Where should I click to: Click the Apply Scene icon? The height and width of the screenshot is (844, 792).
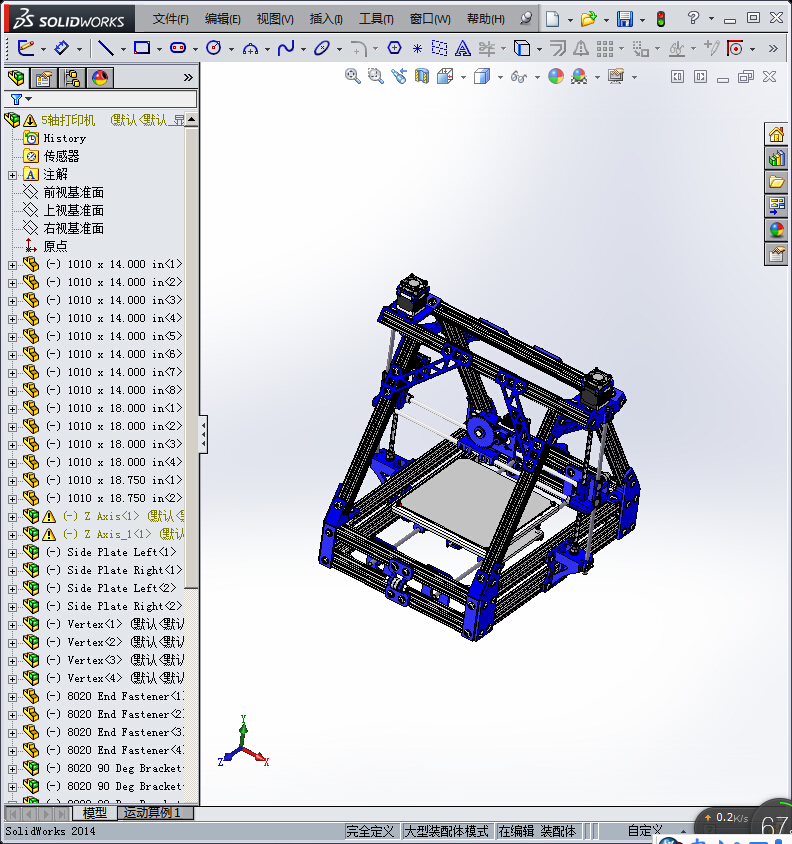[579, 76]
